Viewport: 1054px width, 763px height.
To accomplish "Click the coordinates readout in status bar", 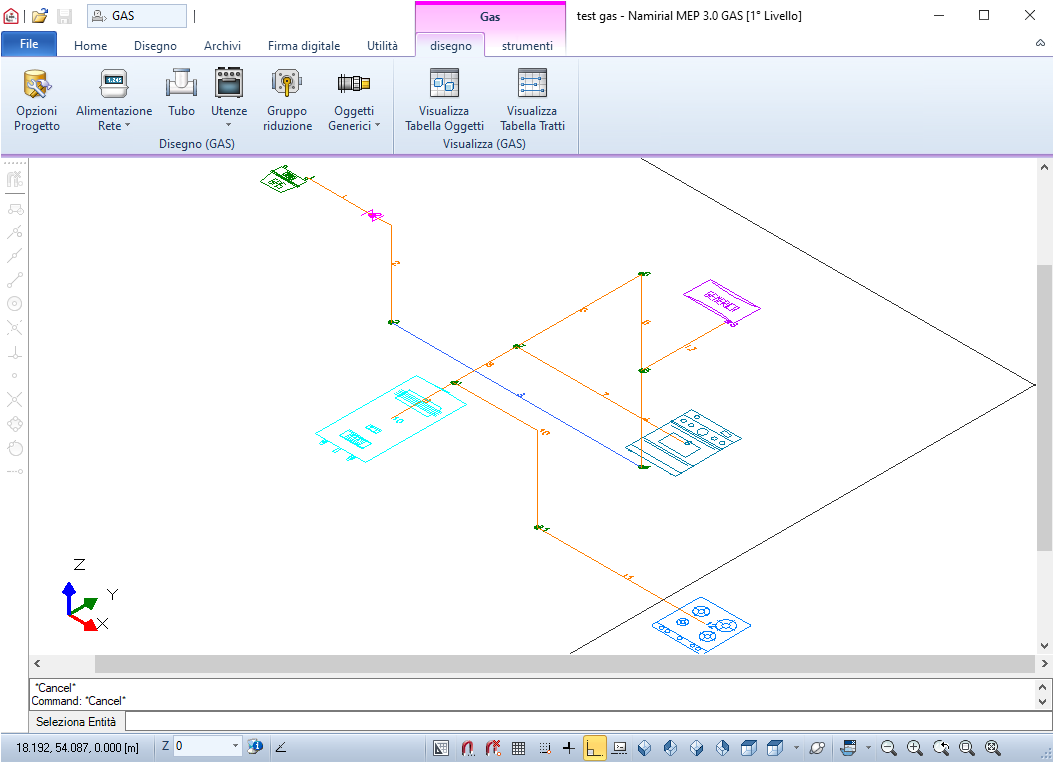I will coord(77,748).
